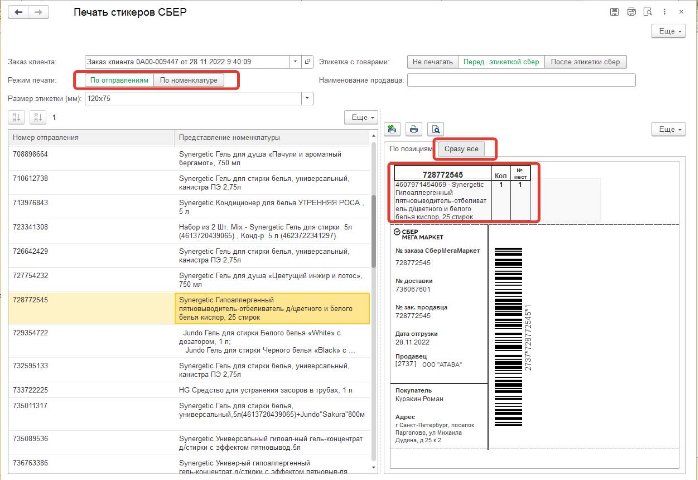Open print preview with the magnifier icon
Viewport: 698px width, 480px height.
(x=435, y=129)
